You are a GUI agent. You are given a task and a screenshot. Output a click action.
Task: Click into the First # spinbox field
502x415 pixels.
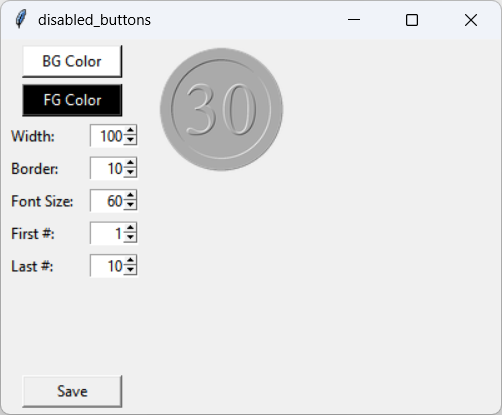click(x=107, y=233)
